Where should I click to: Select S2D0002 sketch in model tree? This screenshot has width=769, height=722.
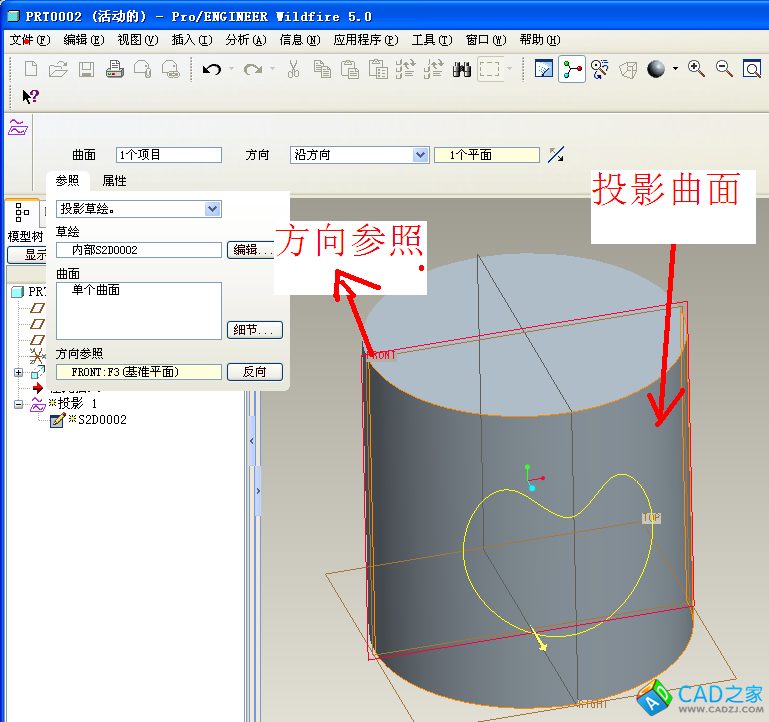[102, 420]
